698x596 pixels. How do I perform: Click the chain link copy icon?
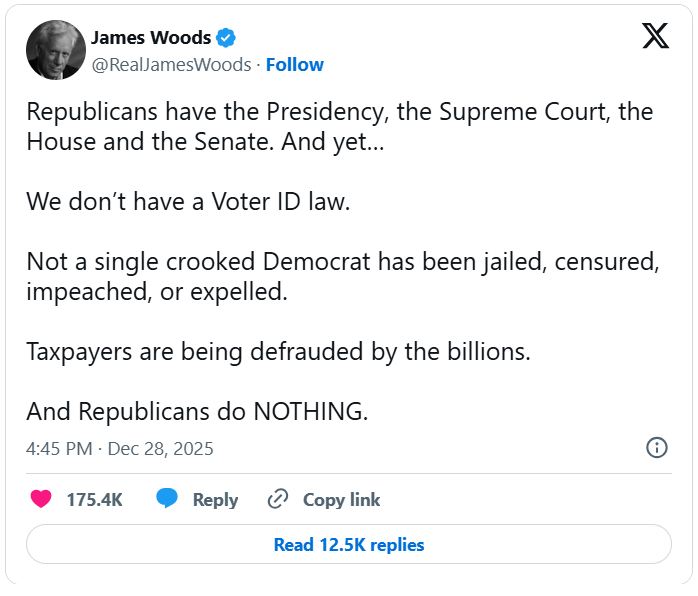coord(278,499)
